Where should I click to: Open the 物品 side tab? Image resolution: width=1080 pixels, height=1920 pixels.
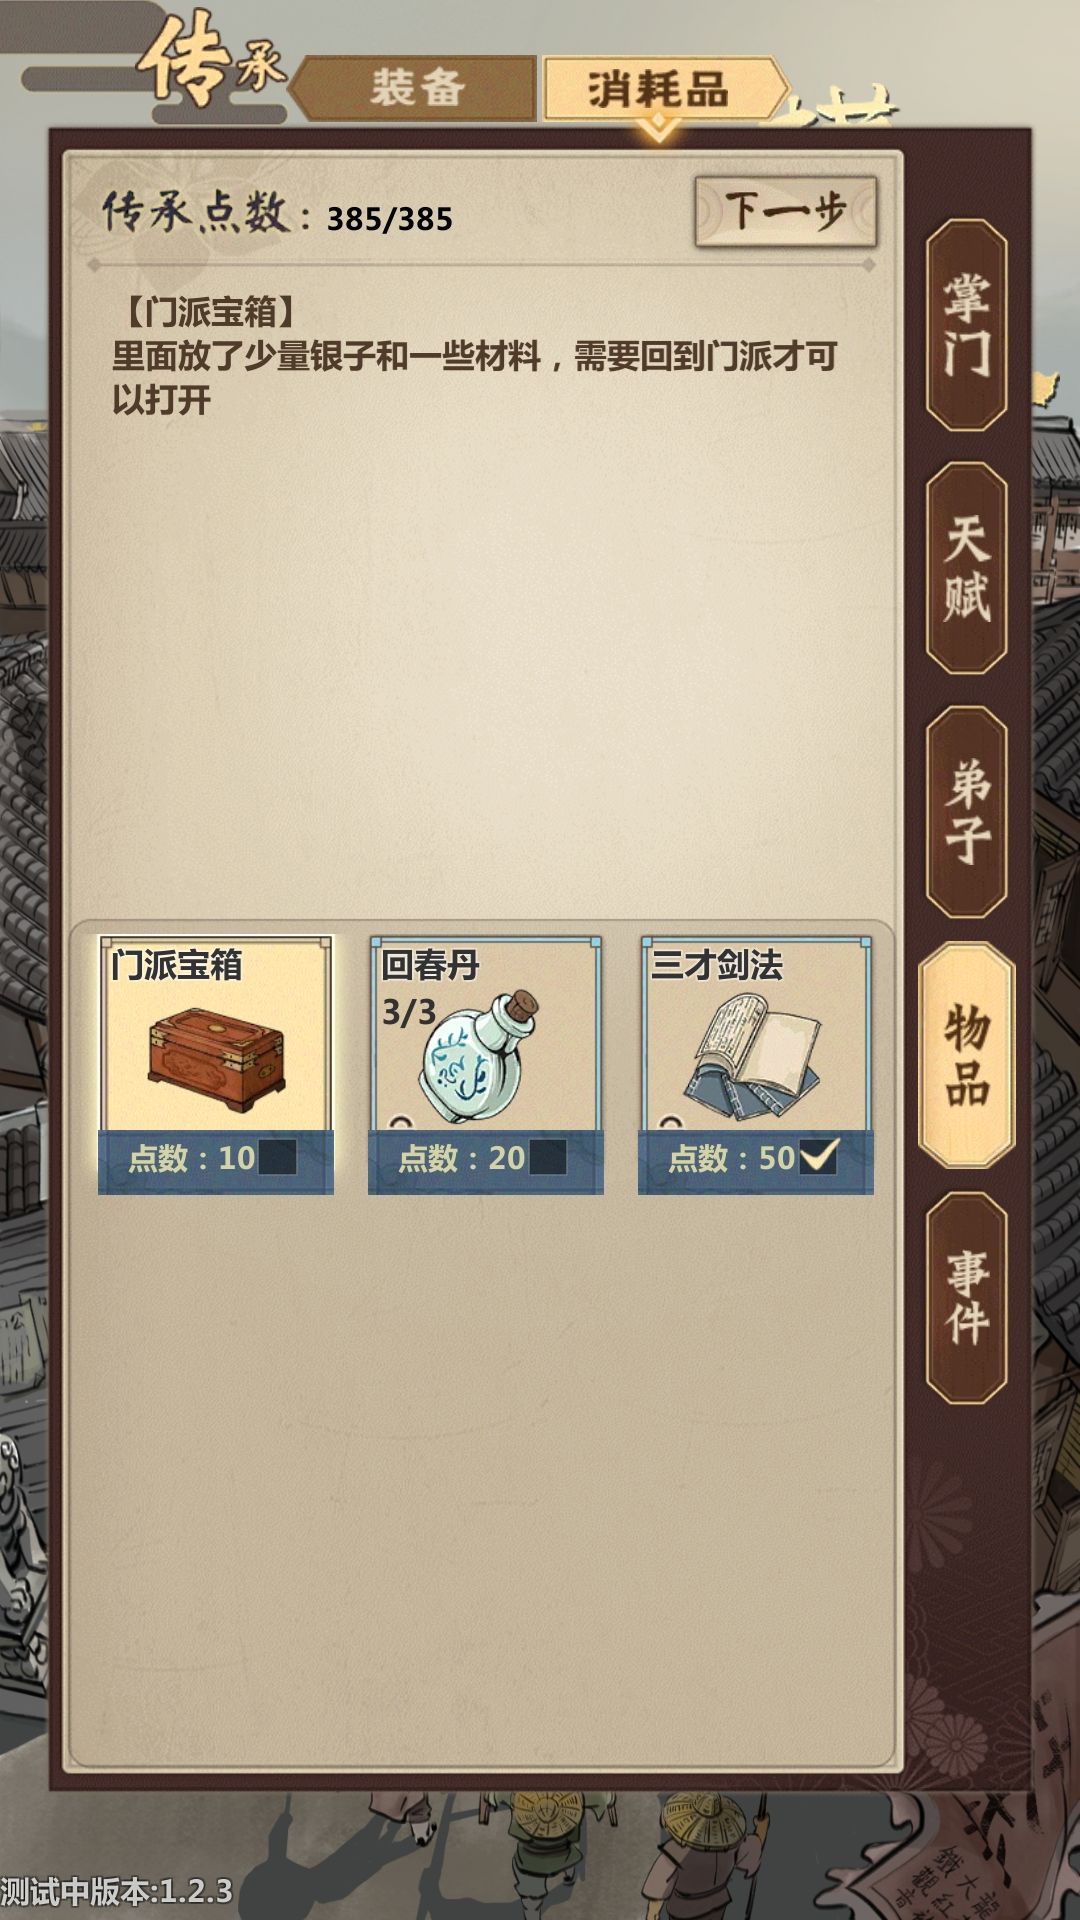(x=966, y=1055)
